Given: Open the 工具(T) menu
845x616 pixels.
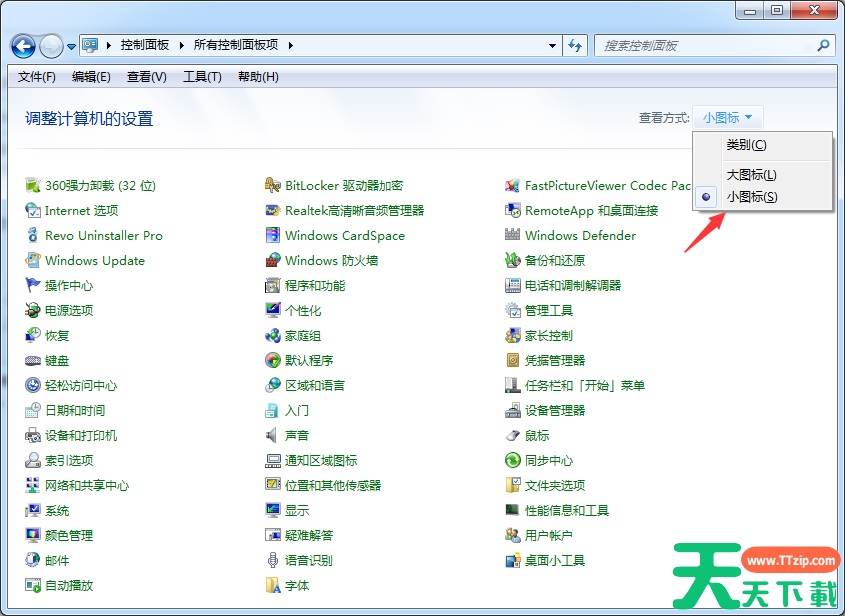Looking at the screenshot, I should coord(202,77).
